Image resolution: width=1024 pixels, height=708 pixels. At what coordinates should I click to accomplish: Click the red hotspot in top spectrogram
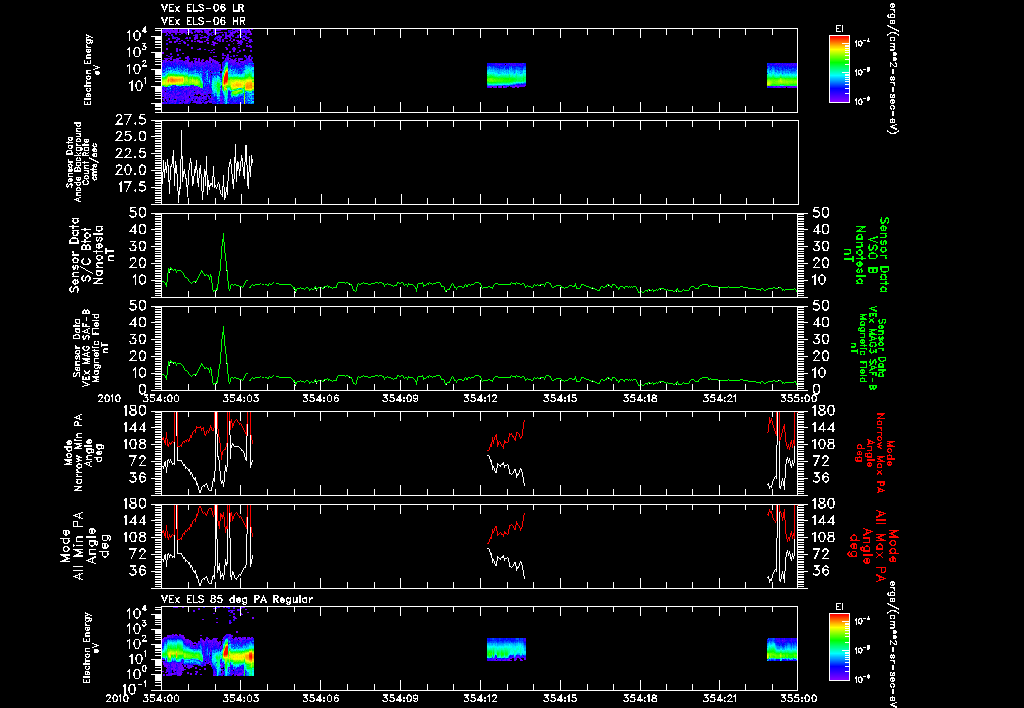[x=226, y=78]
